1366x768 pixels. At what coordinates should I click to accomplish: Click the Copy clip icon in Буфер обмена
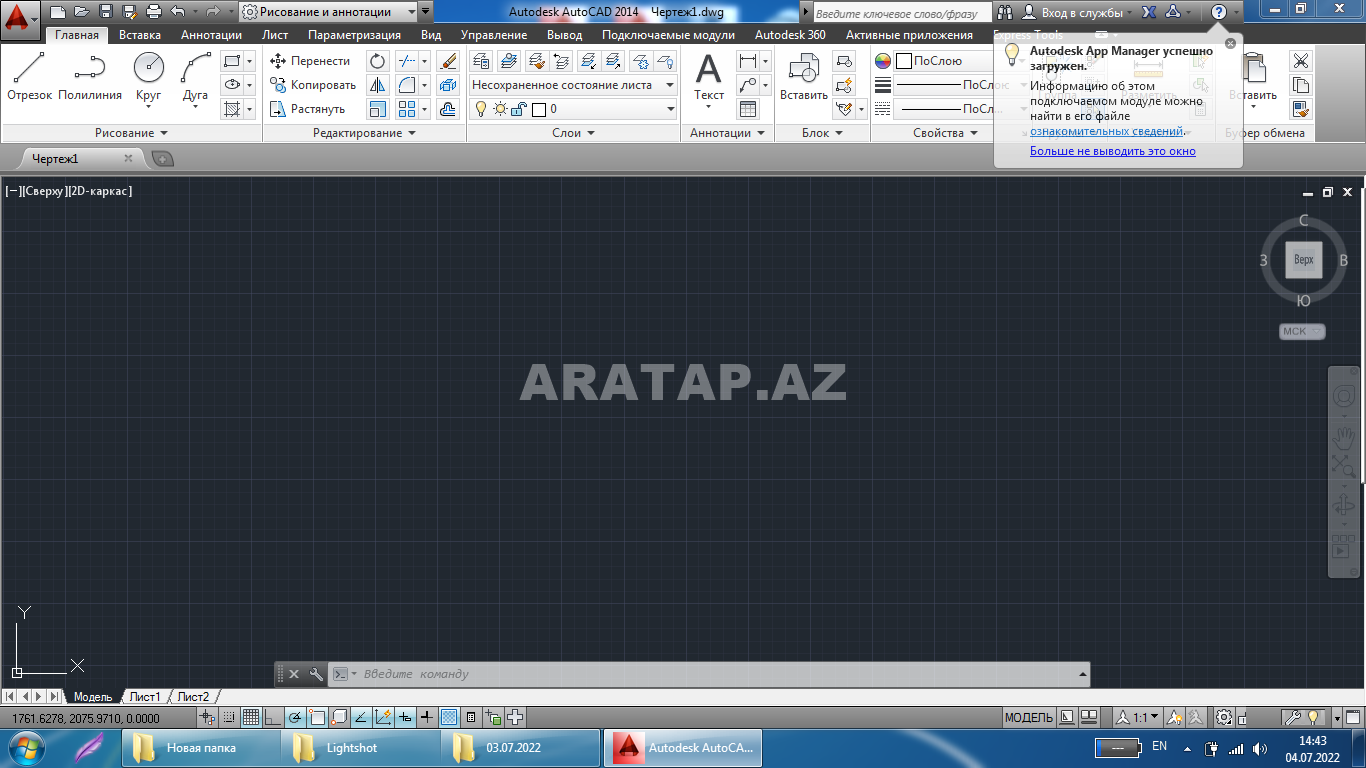pos(1300,85)
